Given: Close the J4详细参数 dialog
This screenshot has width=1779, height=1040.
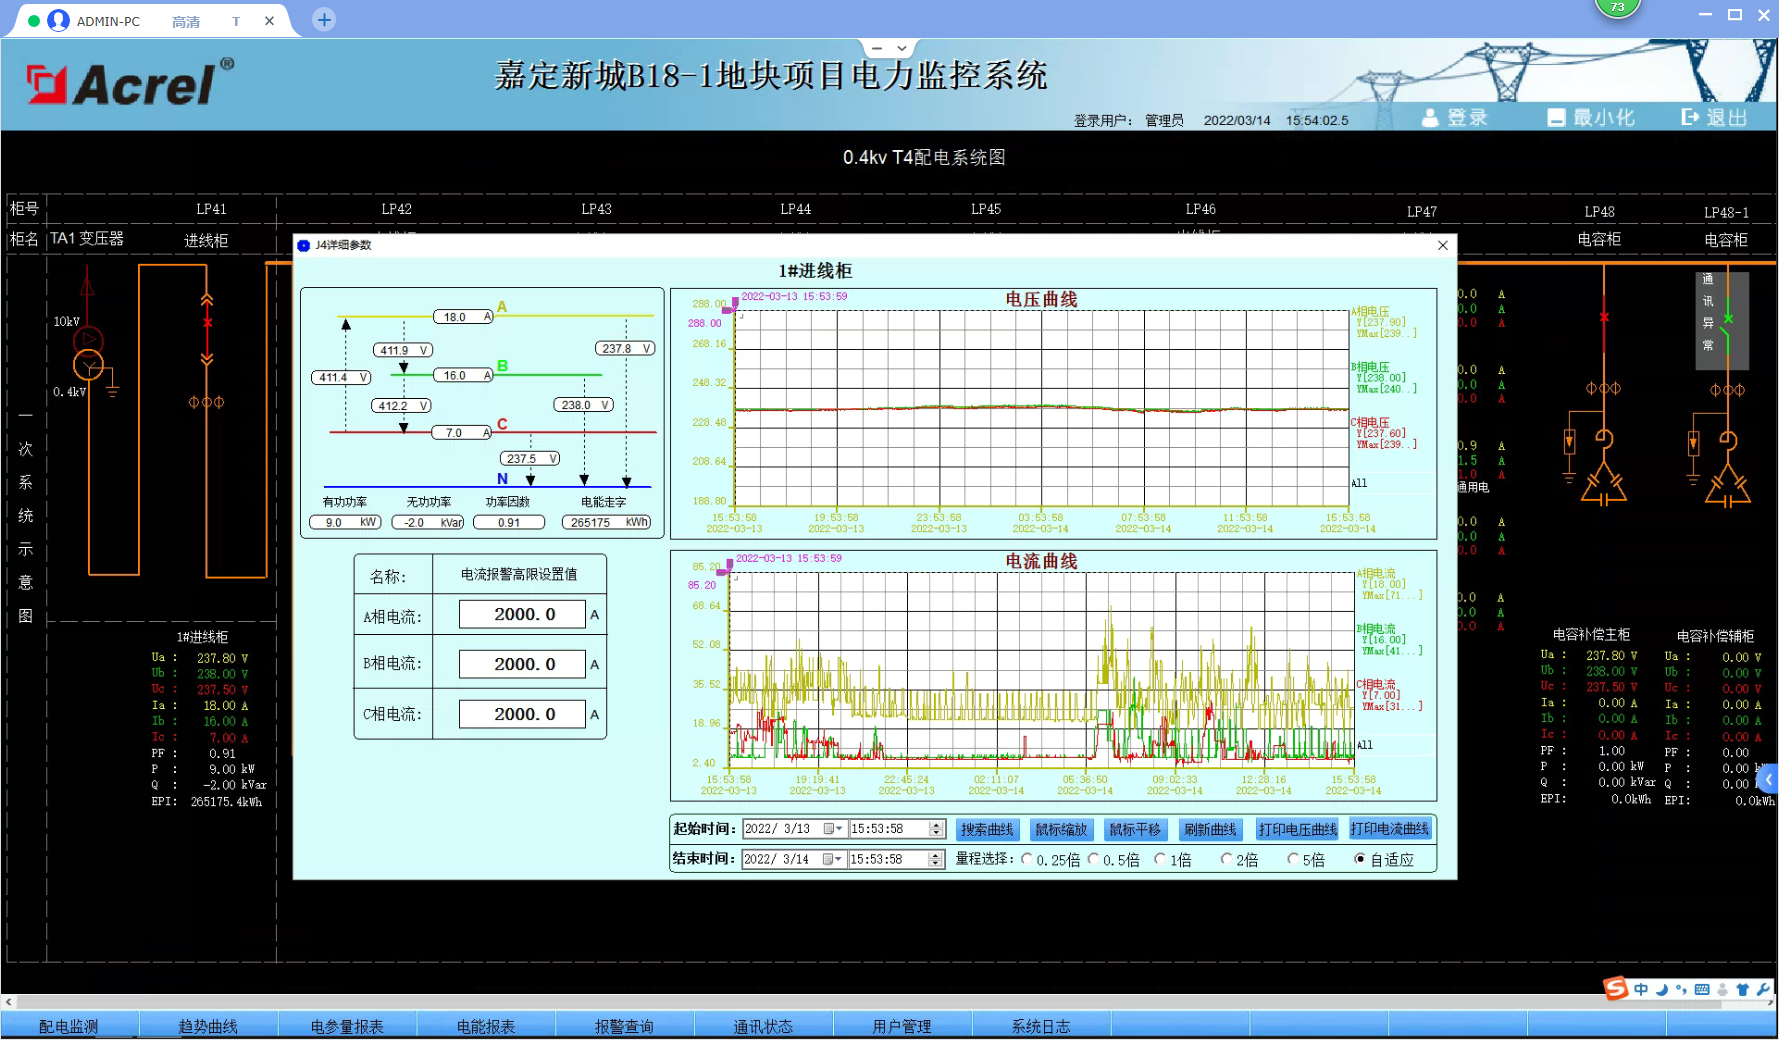Looking at the screenshot, I should (x=1442, y=245).
